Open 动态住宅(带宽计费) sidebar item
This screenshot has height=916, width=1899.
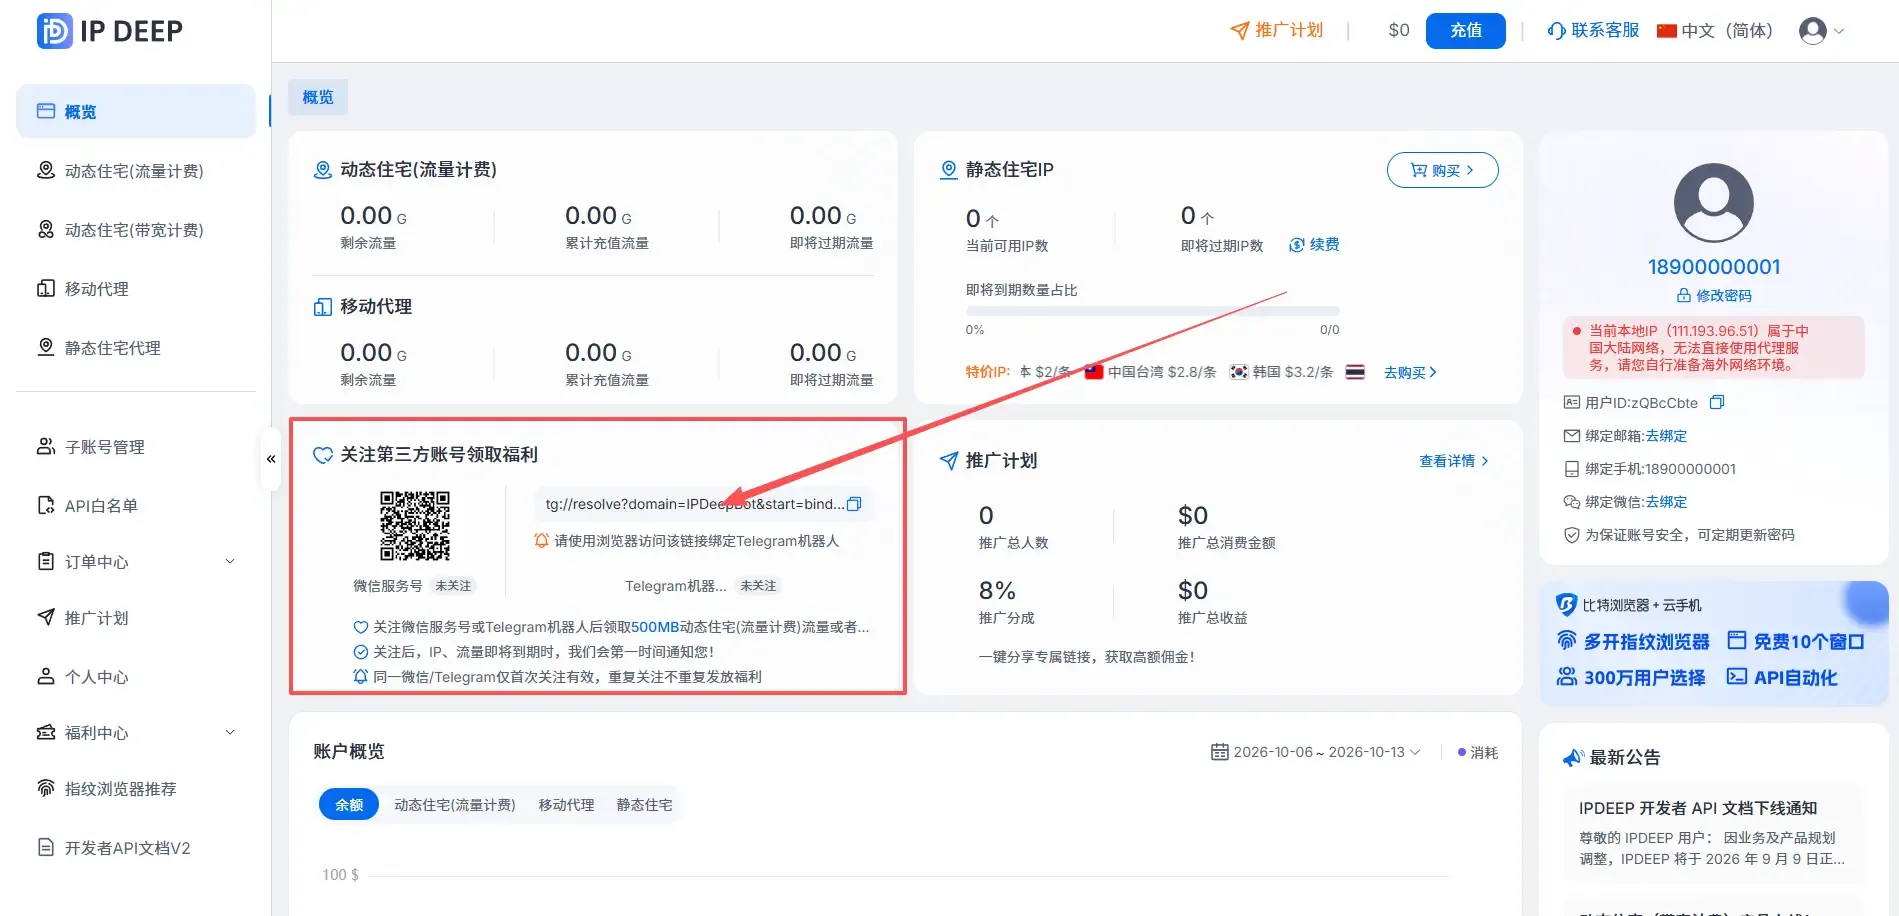click(x=136, y=230)
